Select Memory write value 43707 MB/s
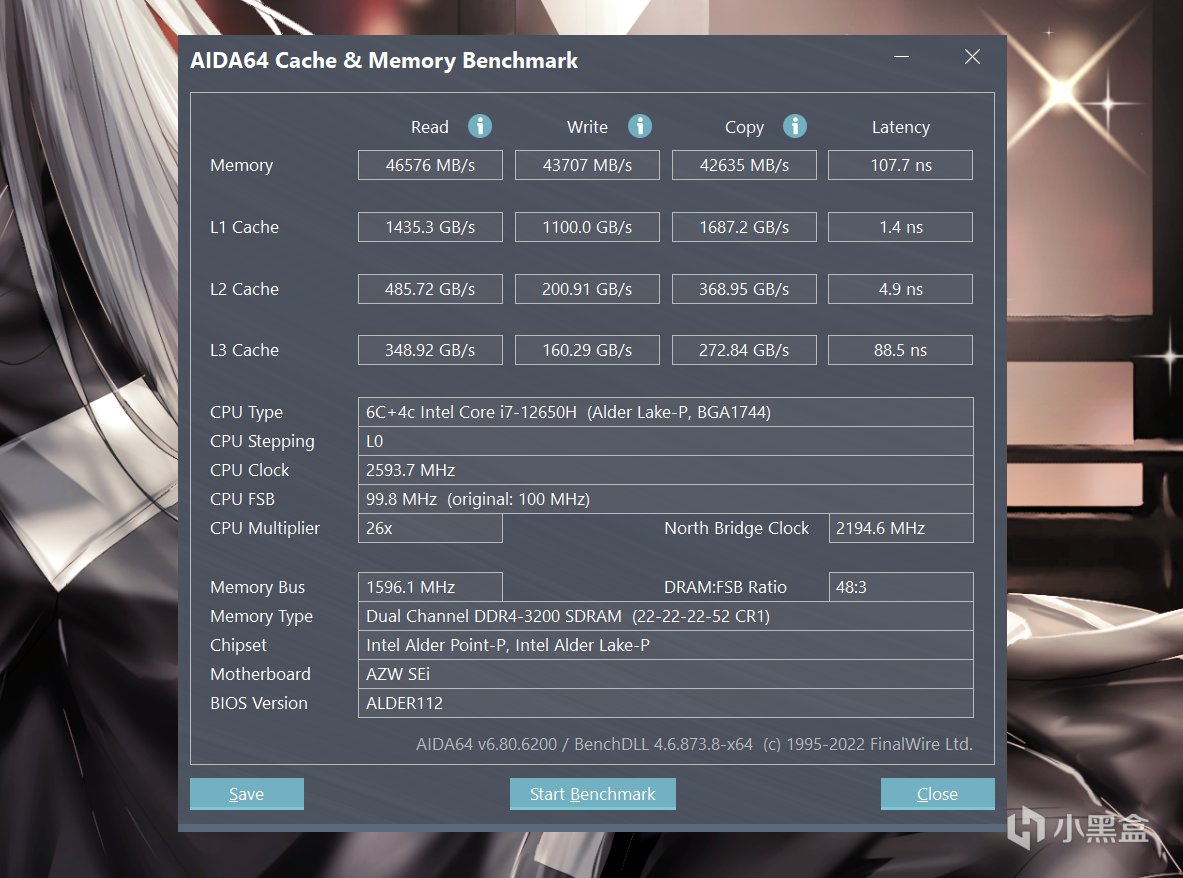 pos(587,165)
